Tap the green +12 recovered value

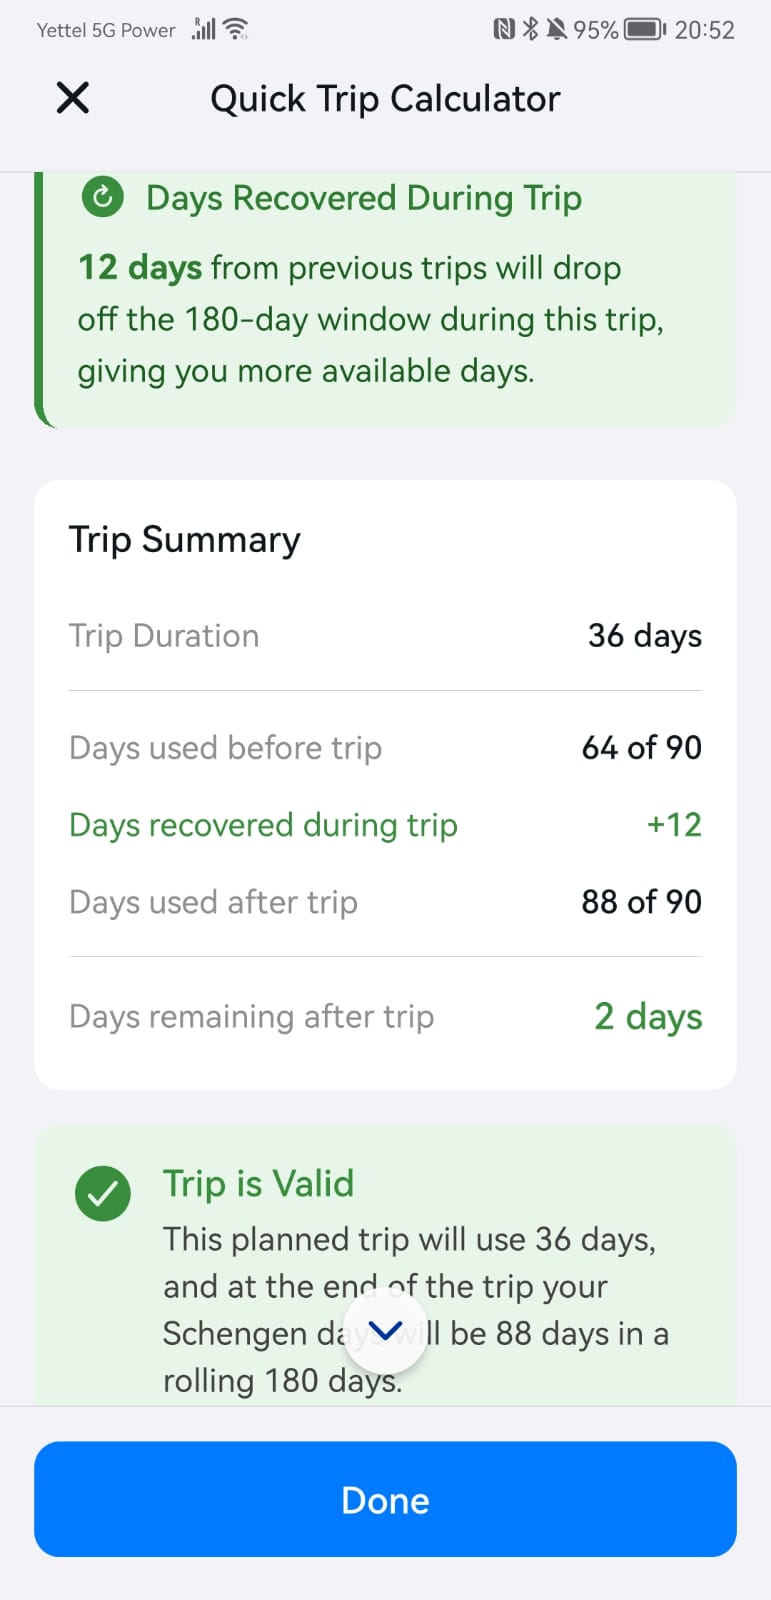[673, 825]
